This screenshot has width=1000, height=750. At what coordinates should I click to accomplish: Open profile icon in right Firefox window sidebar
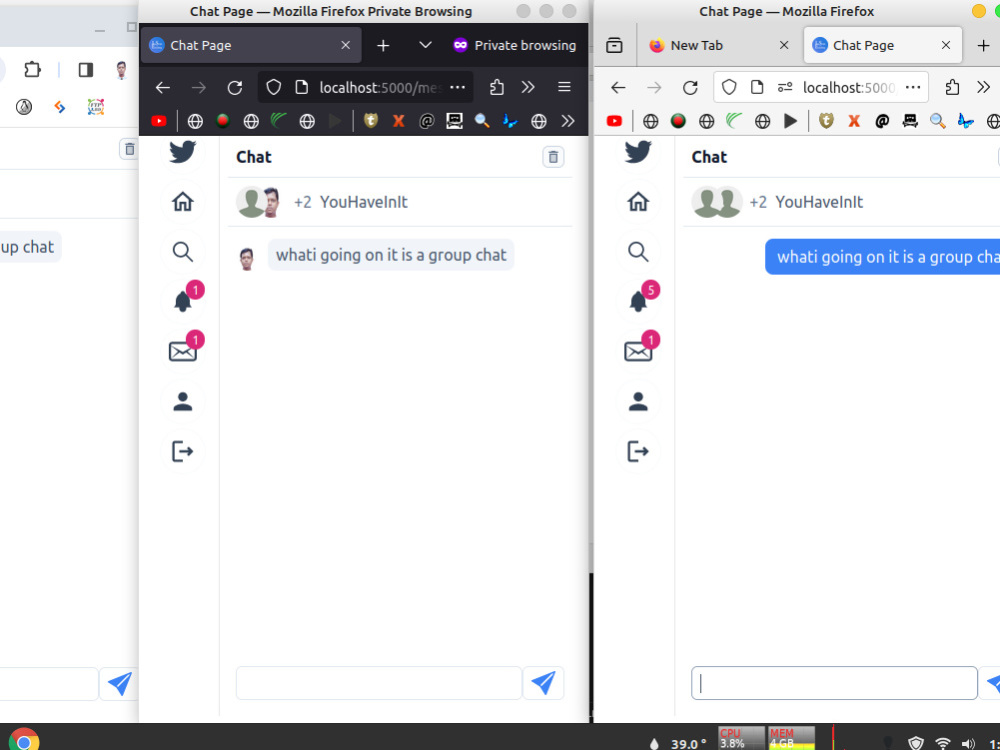(638, 401)
